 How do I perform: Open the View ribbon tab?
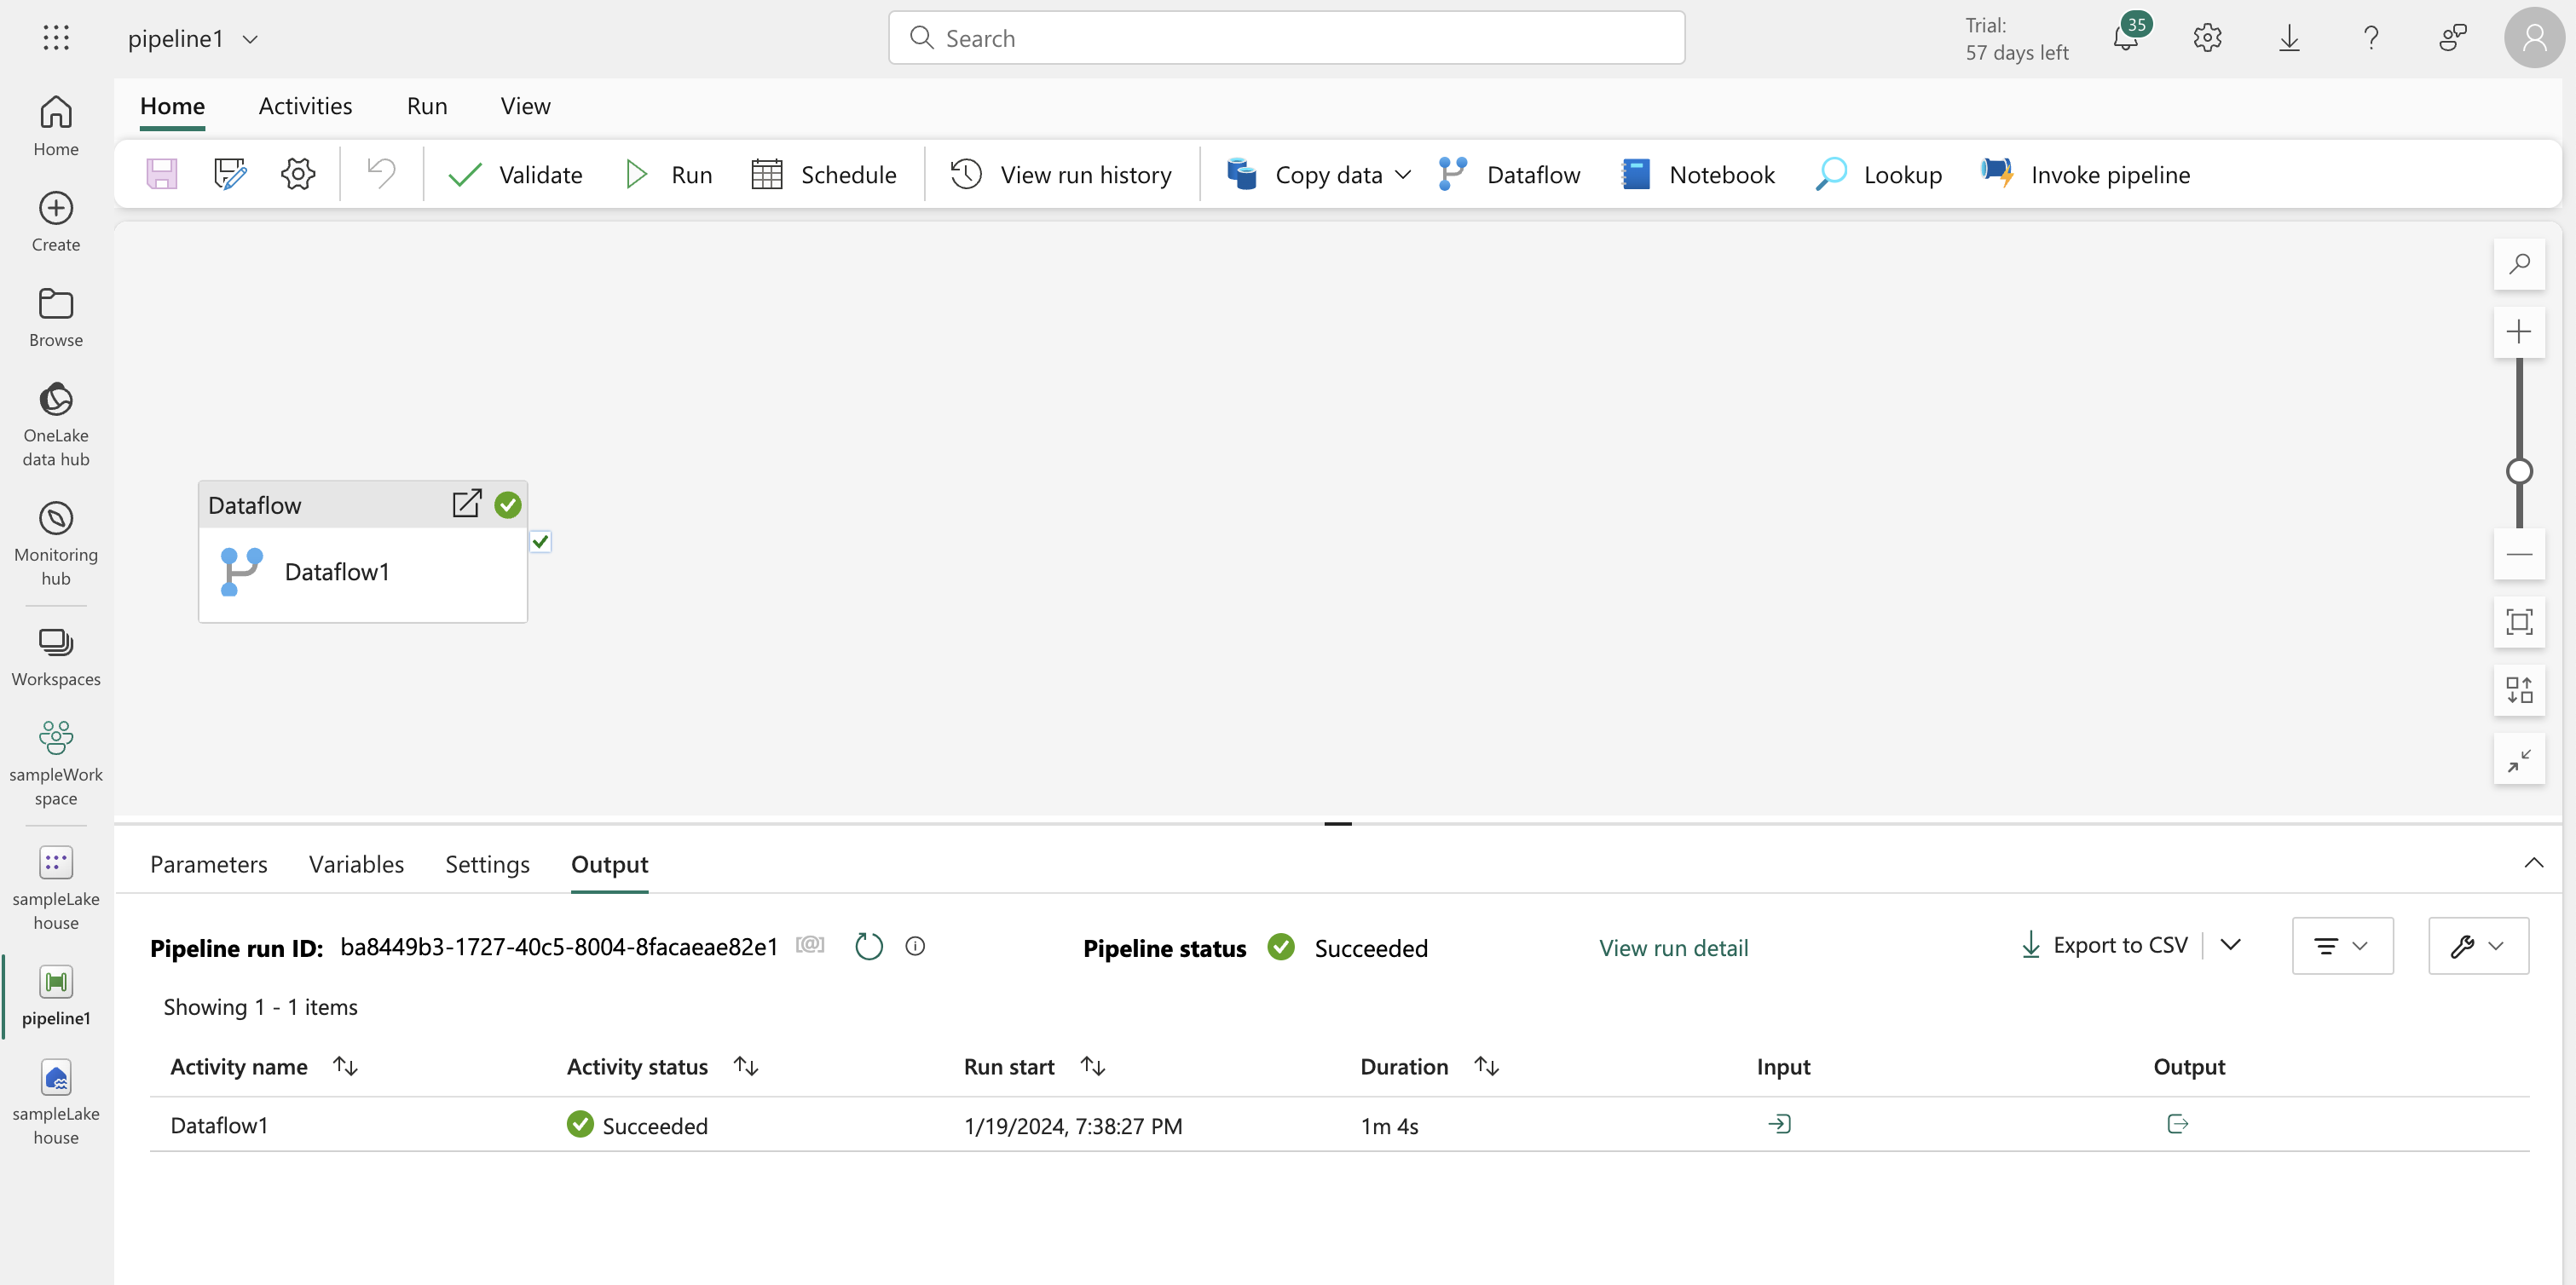[525, 106]
